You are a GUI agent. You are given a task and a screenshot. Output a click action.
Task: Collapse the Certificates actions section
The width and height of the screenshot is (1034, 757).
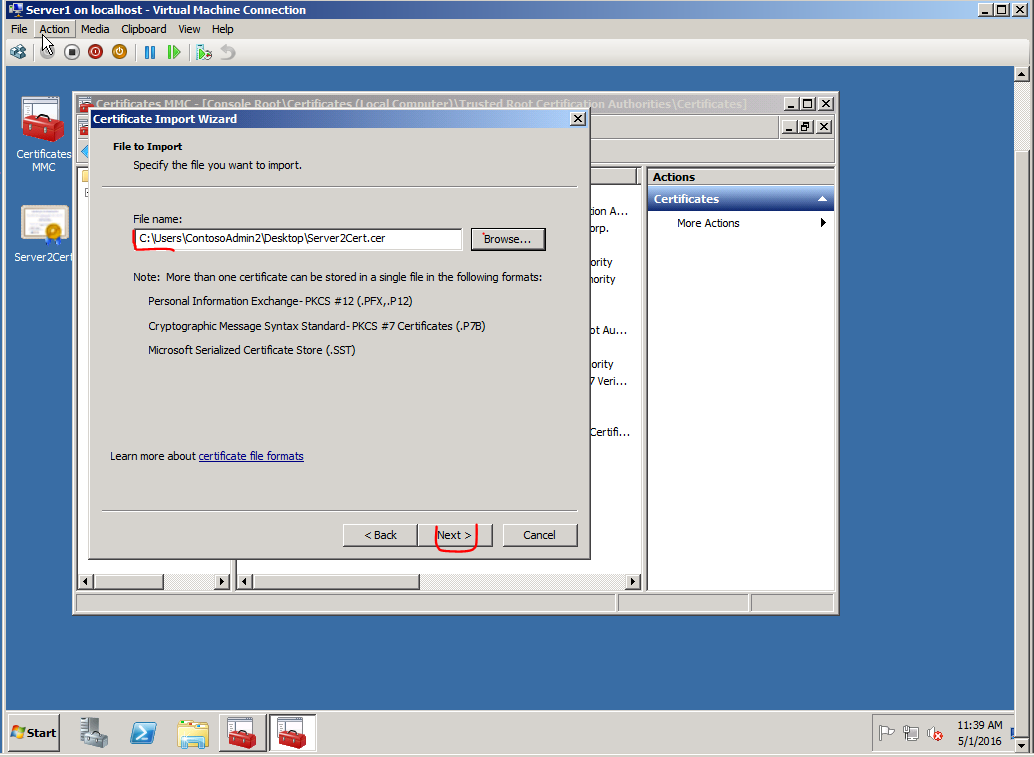[822, 199]
